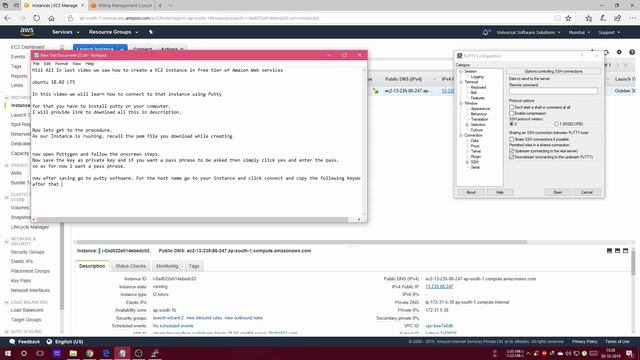Open the Windows action center icon

click(x=629, y=353)
